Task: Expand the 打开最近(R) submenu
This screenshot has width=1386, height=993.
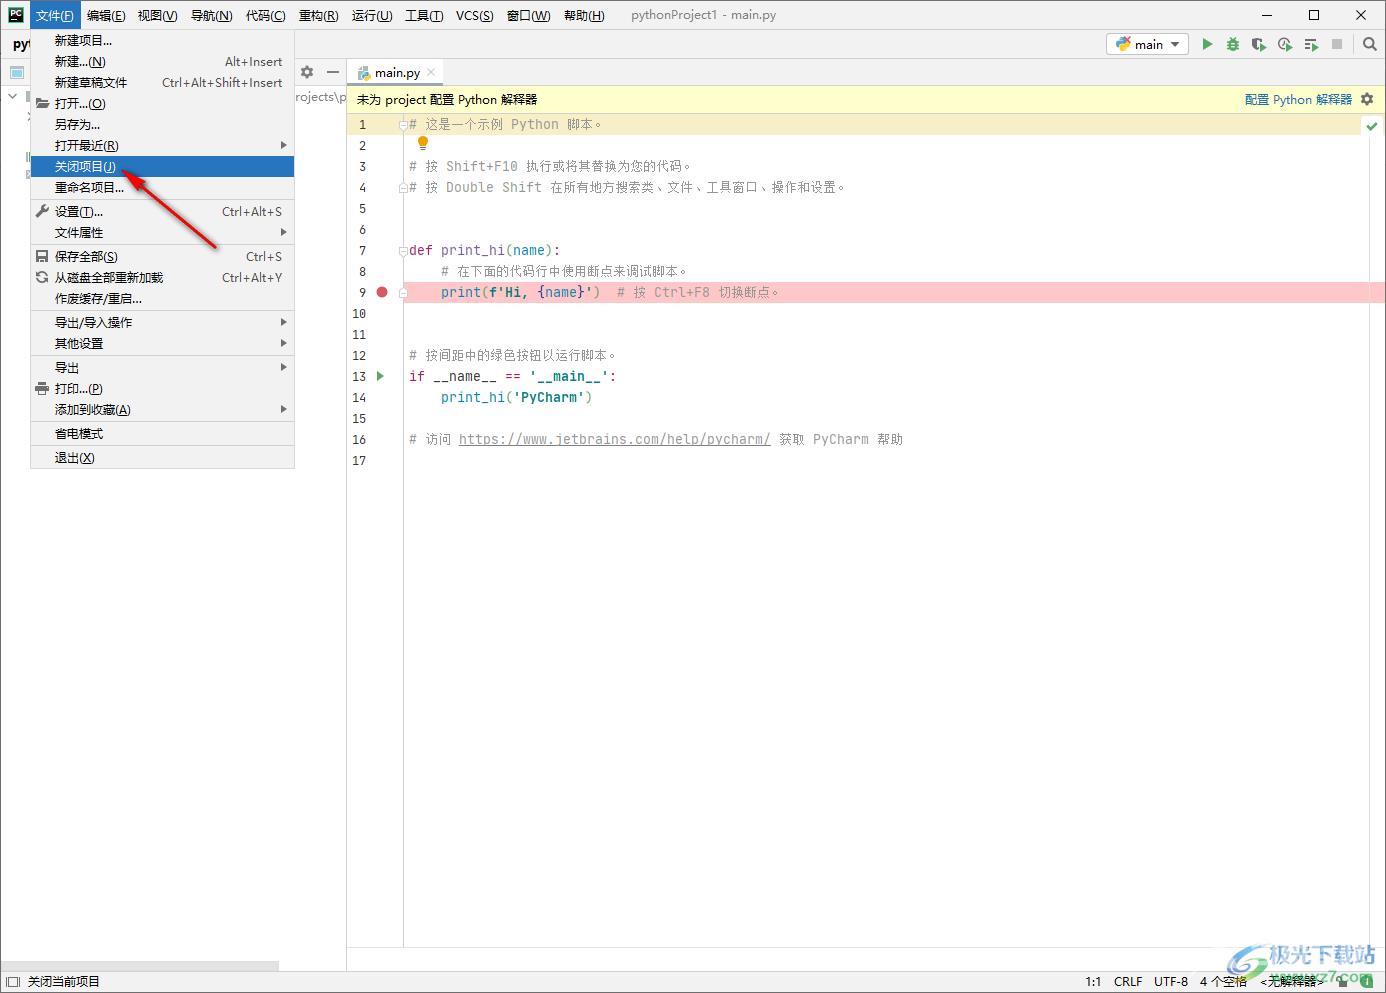Action: pos(162,145)
